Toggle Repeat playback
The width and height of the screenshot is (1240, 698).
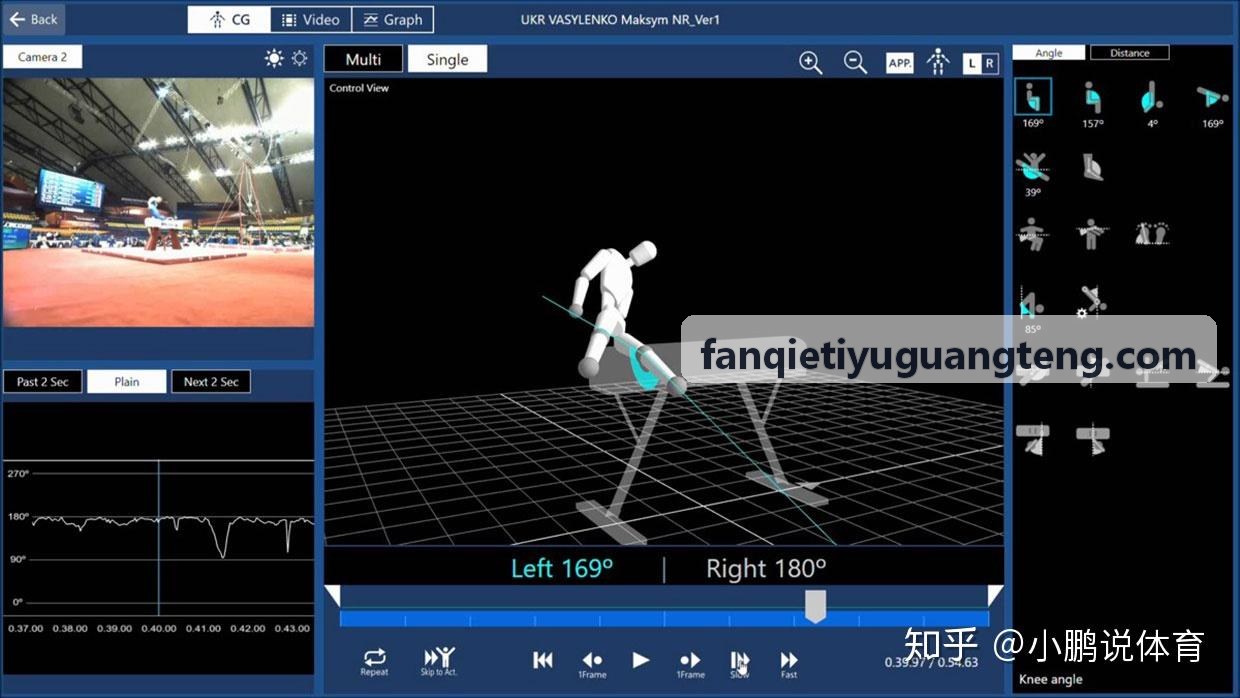click(x=374, y=662)
